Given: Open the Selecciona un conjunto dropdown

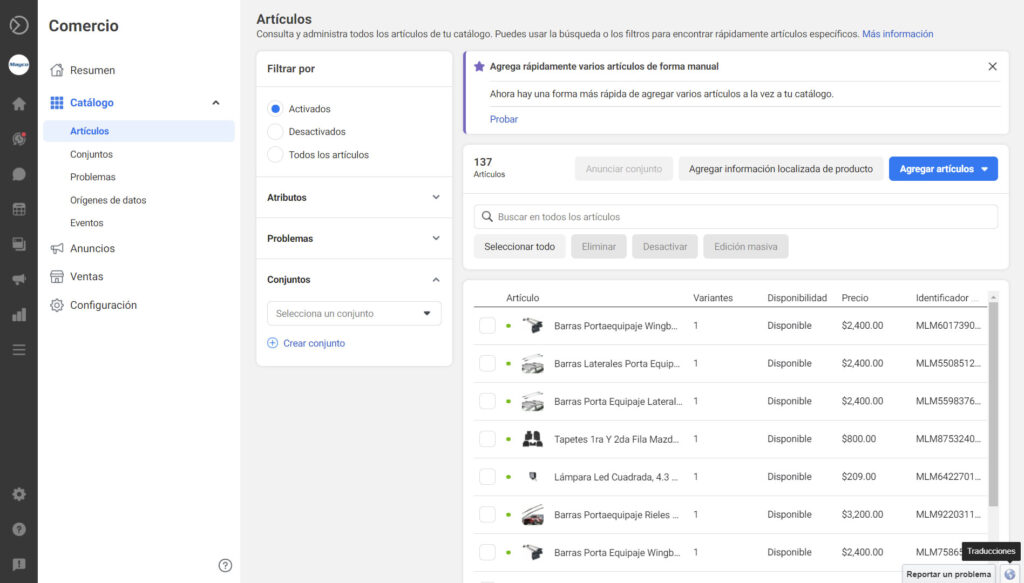Looking at the screenshot, I should pyautogui.click(x=354, y=314).
